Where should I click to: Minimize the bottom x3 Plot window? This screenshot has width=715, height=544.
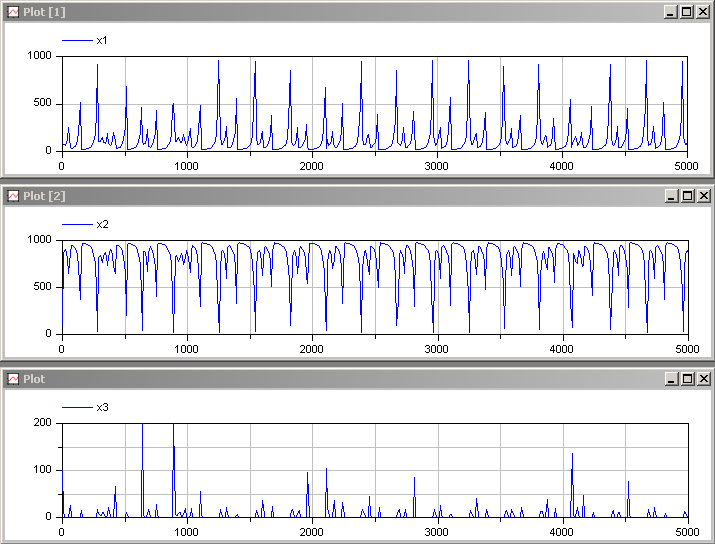671,379
